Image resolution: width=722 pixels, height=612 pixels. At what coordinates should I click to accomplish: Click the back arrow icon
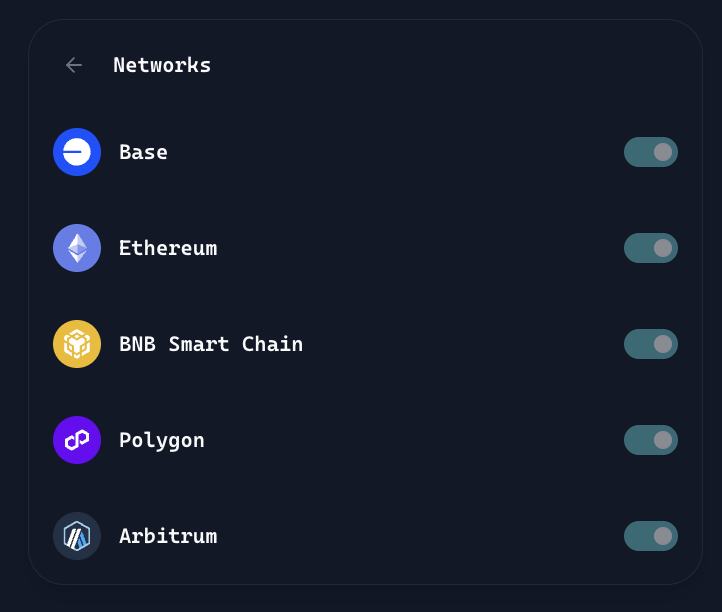[74, 65]
